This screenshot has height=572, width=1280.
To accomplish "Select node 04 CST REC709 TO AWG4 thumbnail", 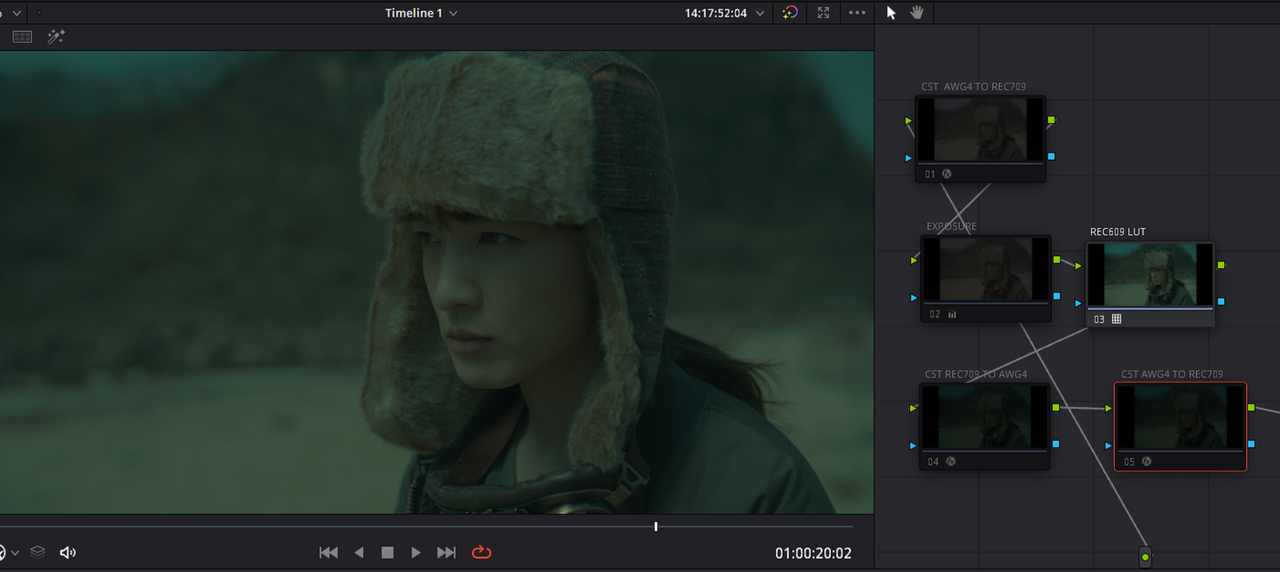I will pyautogui.click(x=984, y=416).
